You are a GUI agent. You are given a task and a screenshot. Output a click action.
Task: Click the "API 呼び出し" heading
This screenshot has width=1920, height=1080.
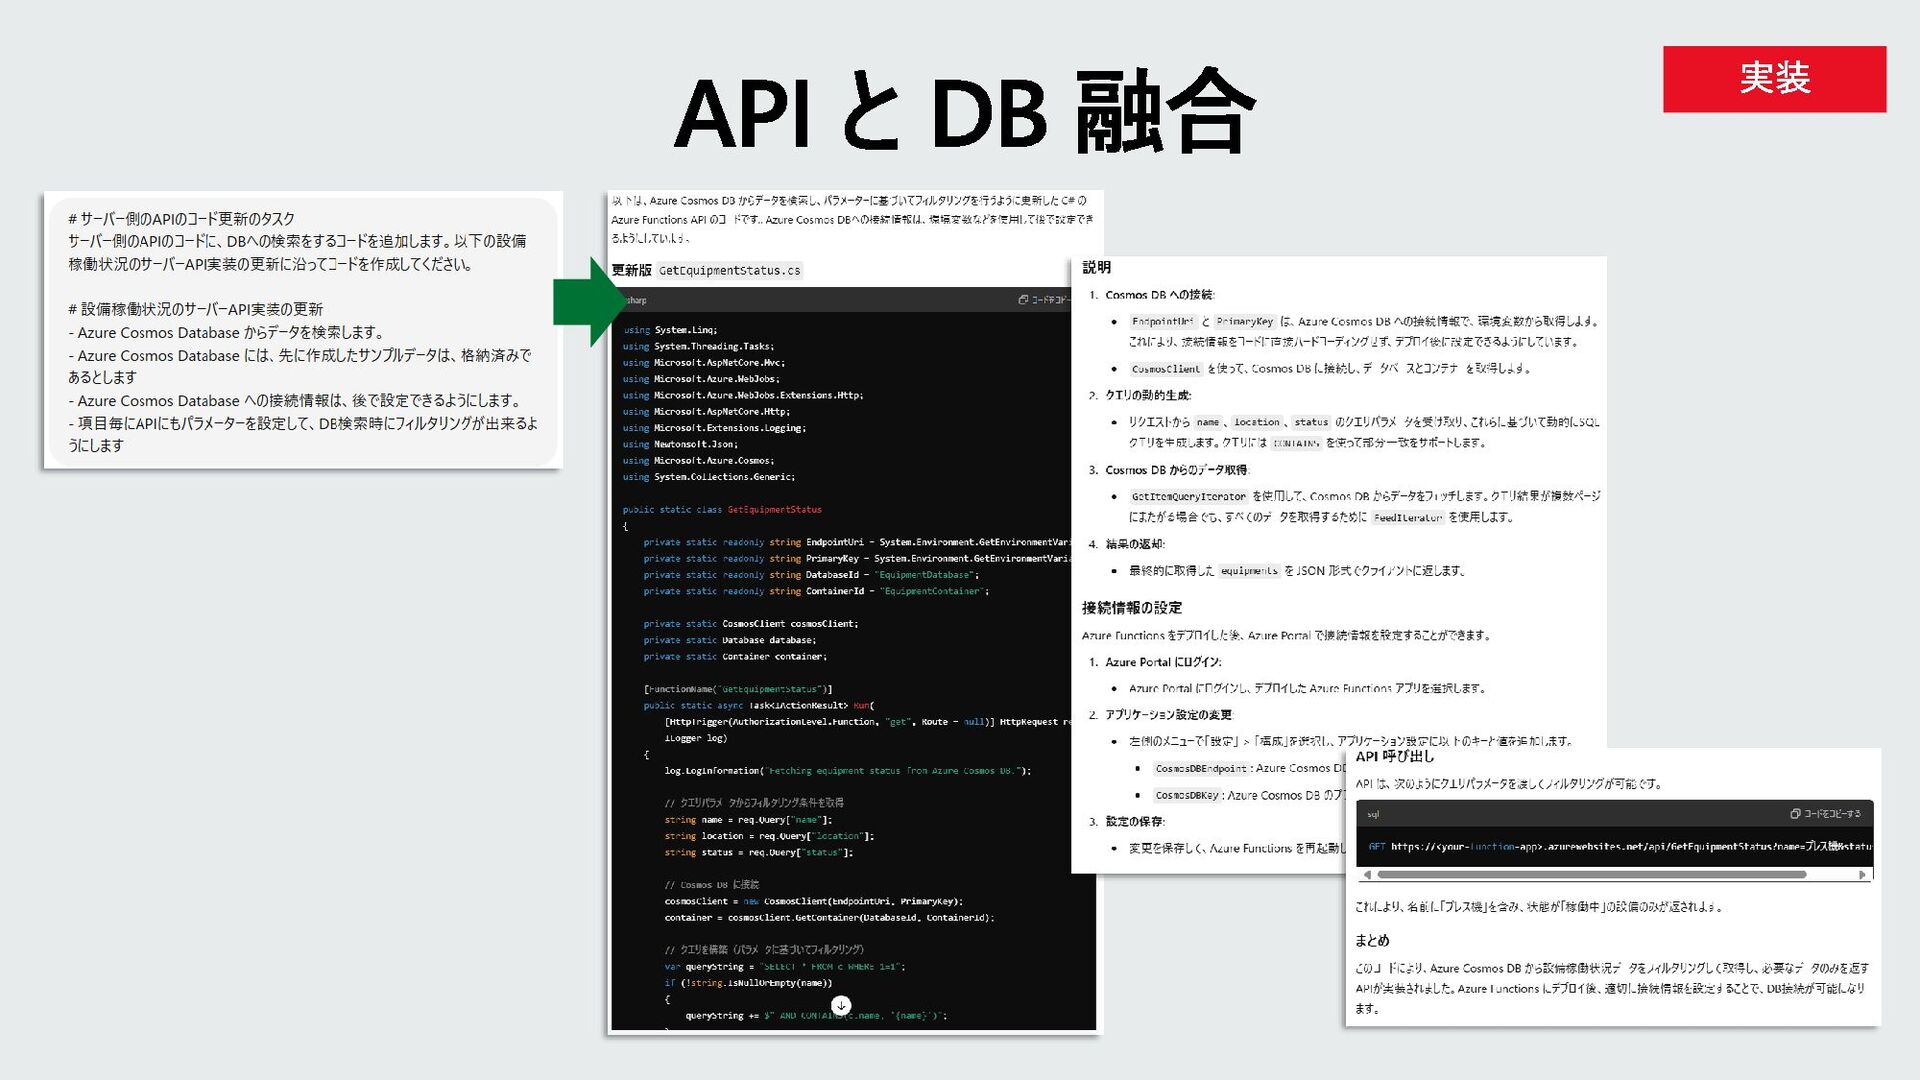(x=1394, y=757)
